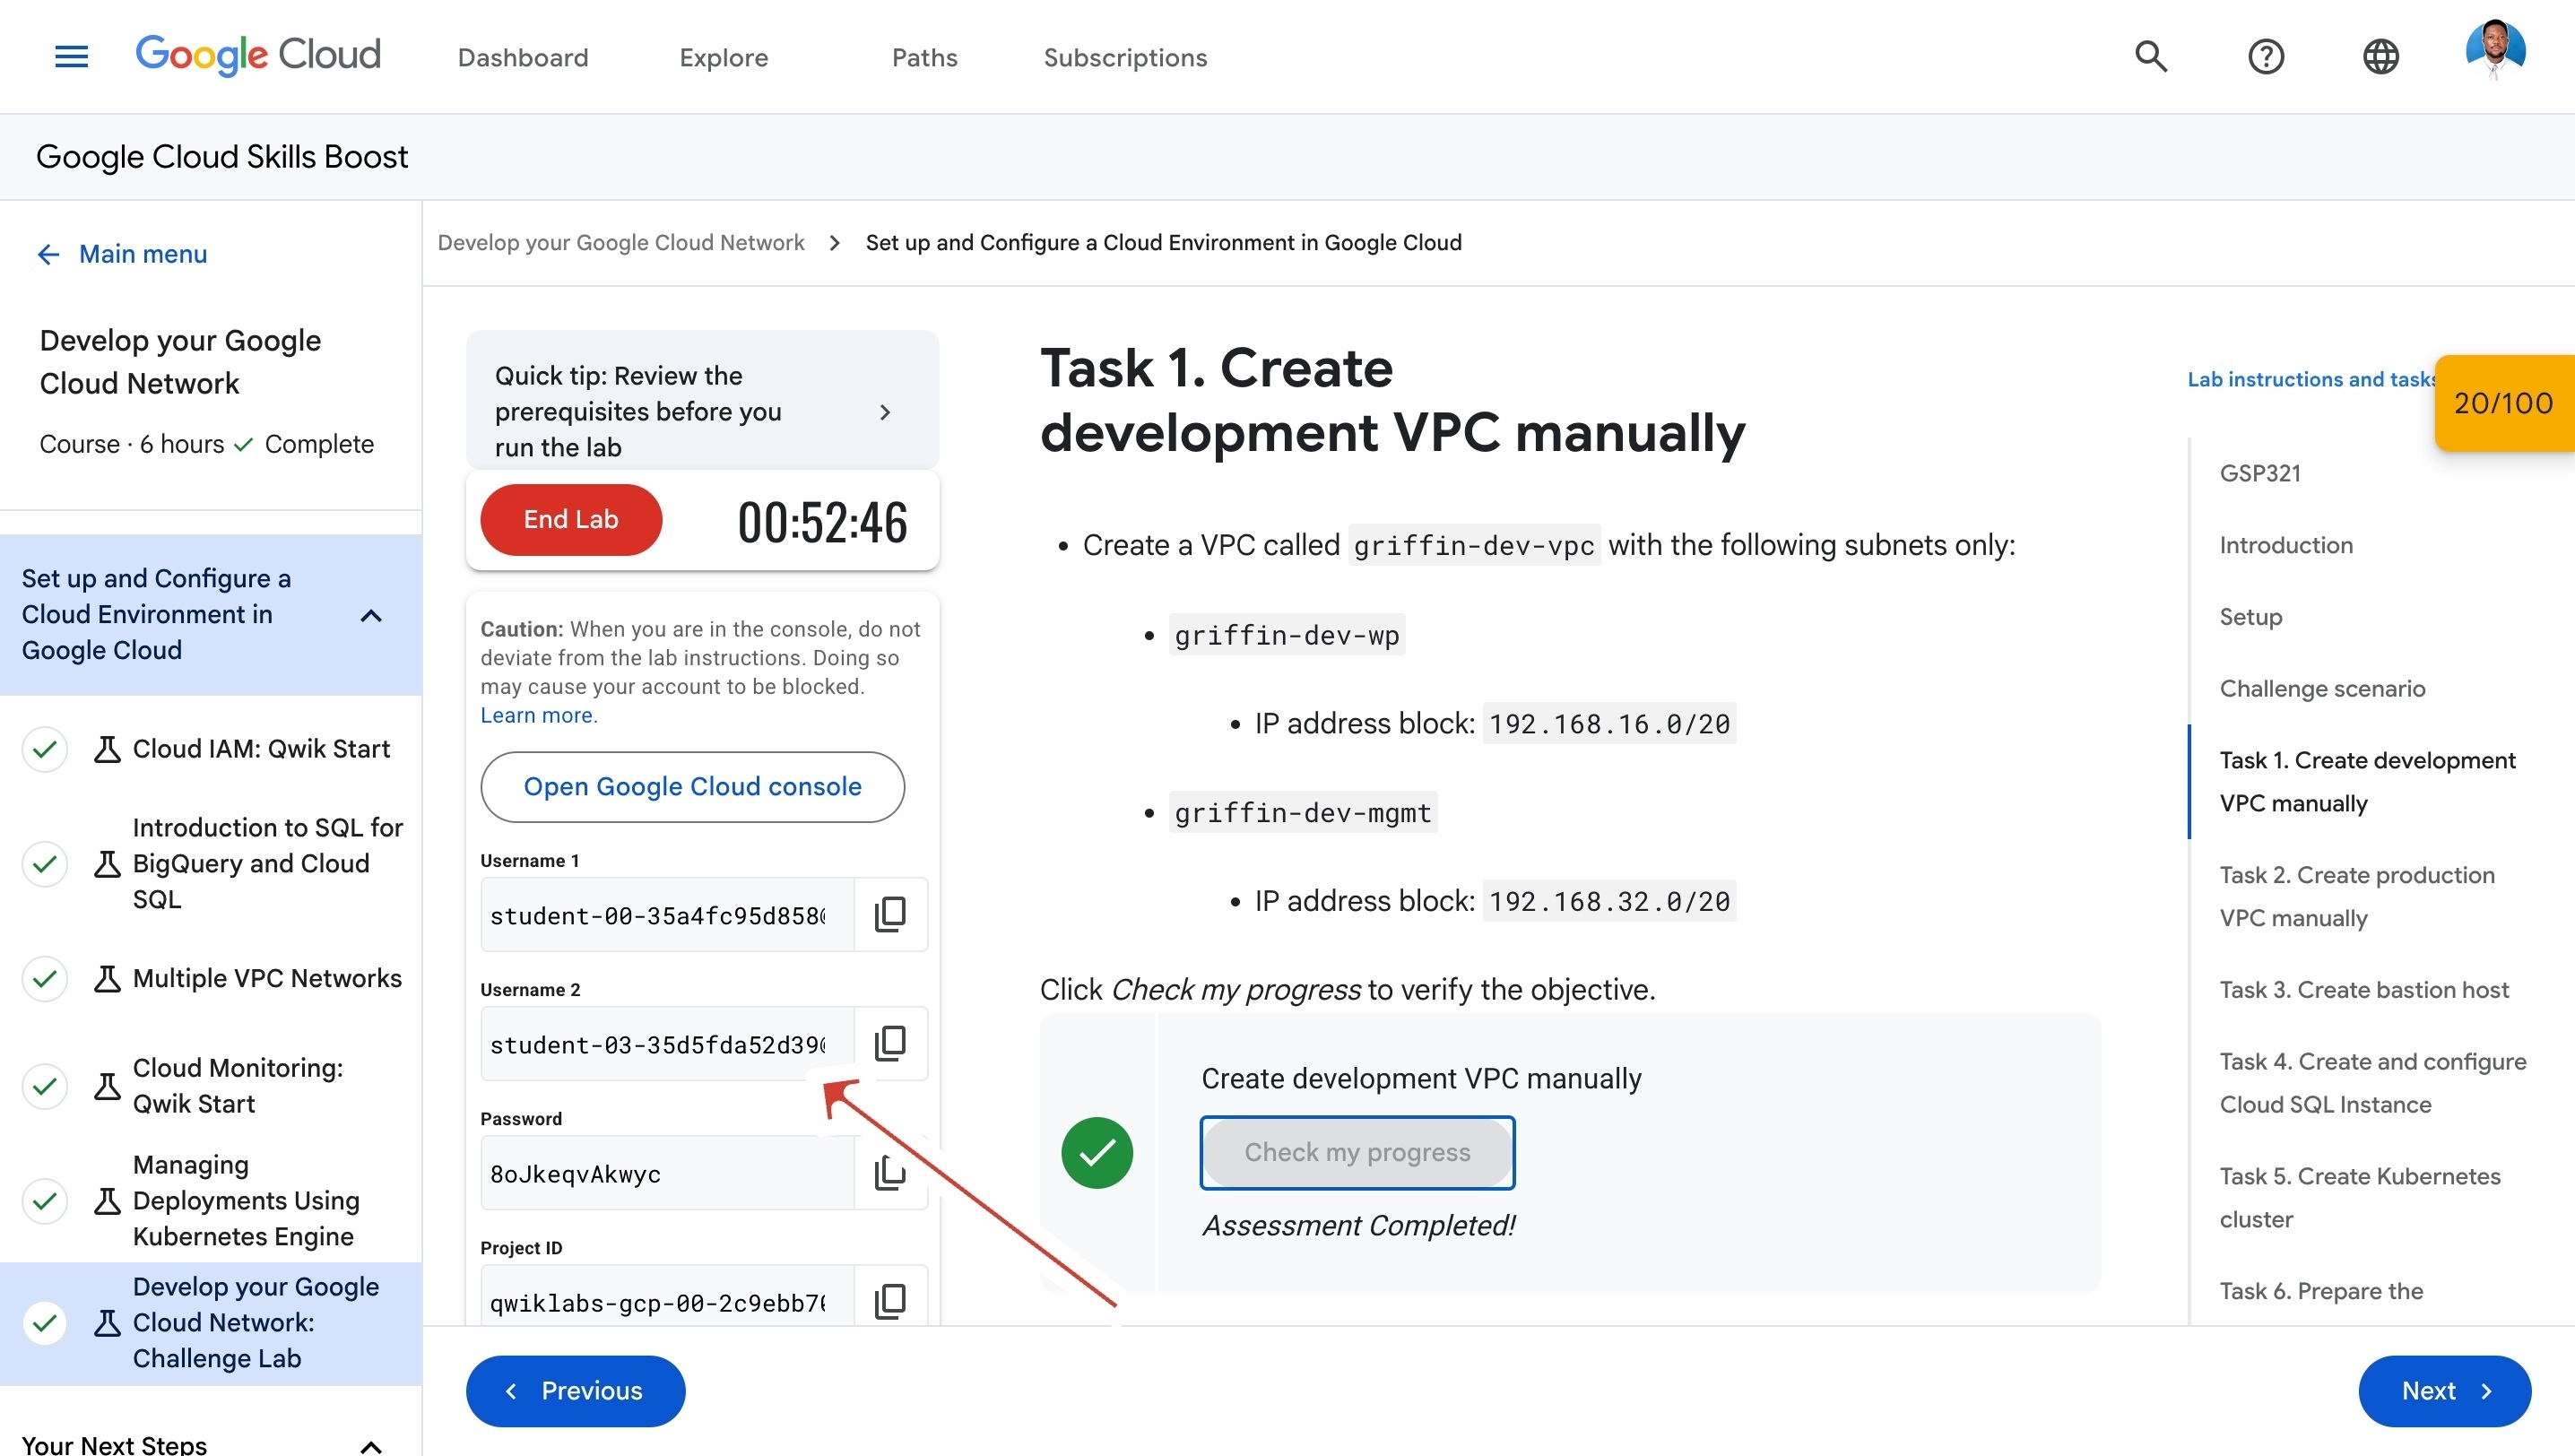Viewport: 2575px width, 1456px height.
Task: Click the completion check beside Cloud IAM
Action: 44,749
